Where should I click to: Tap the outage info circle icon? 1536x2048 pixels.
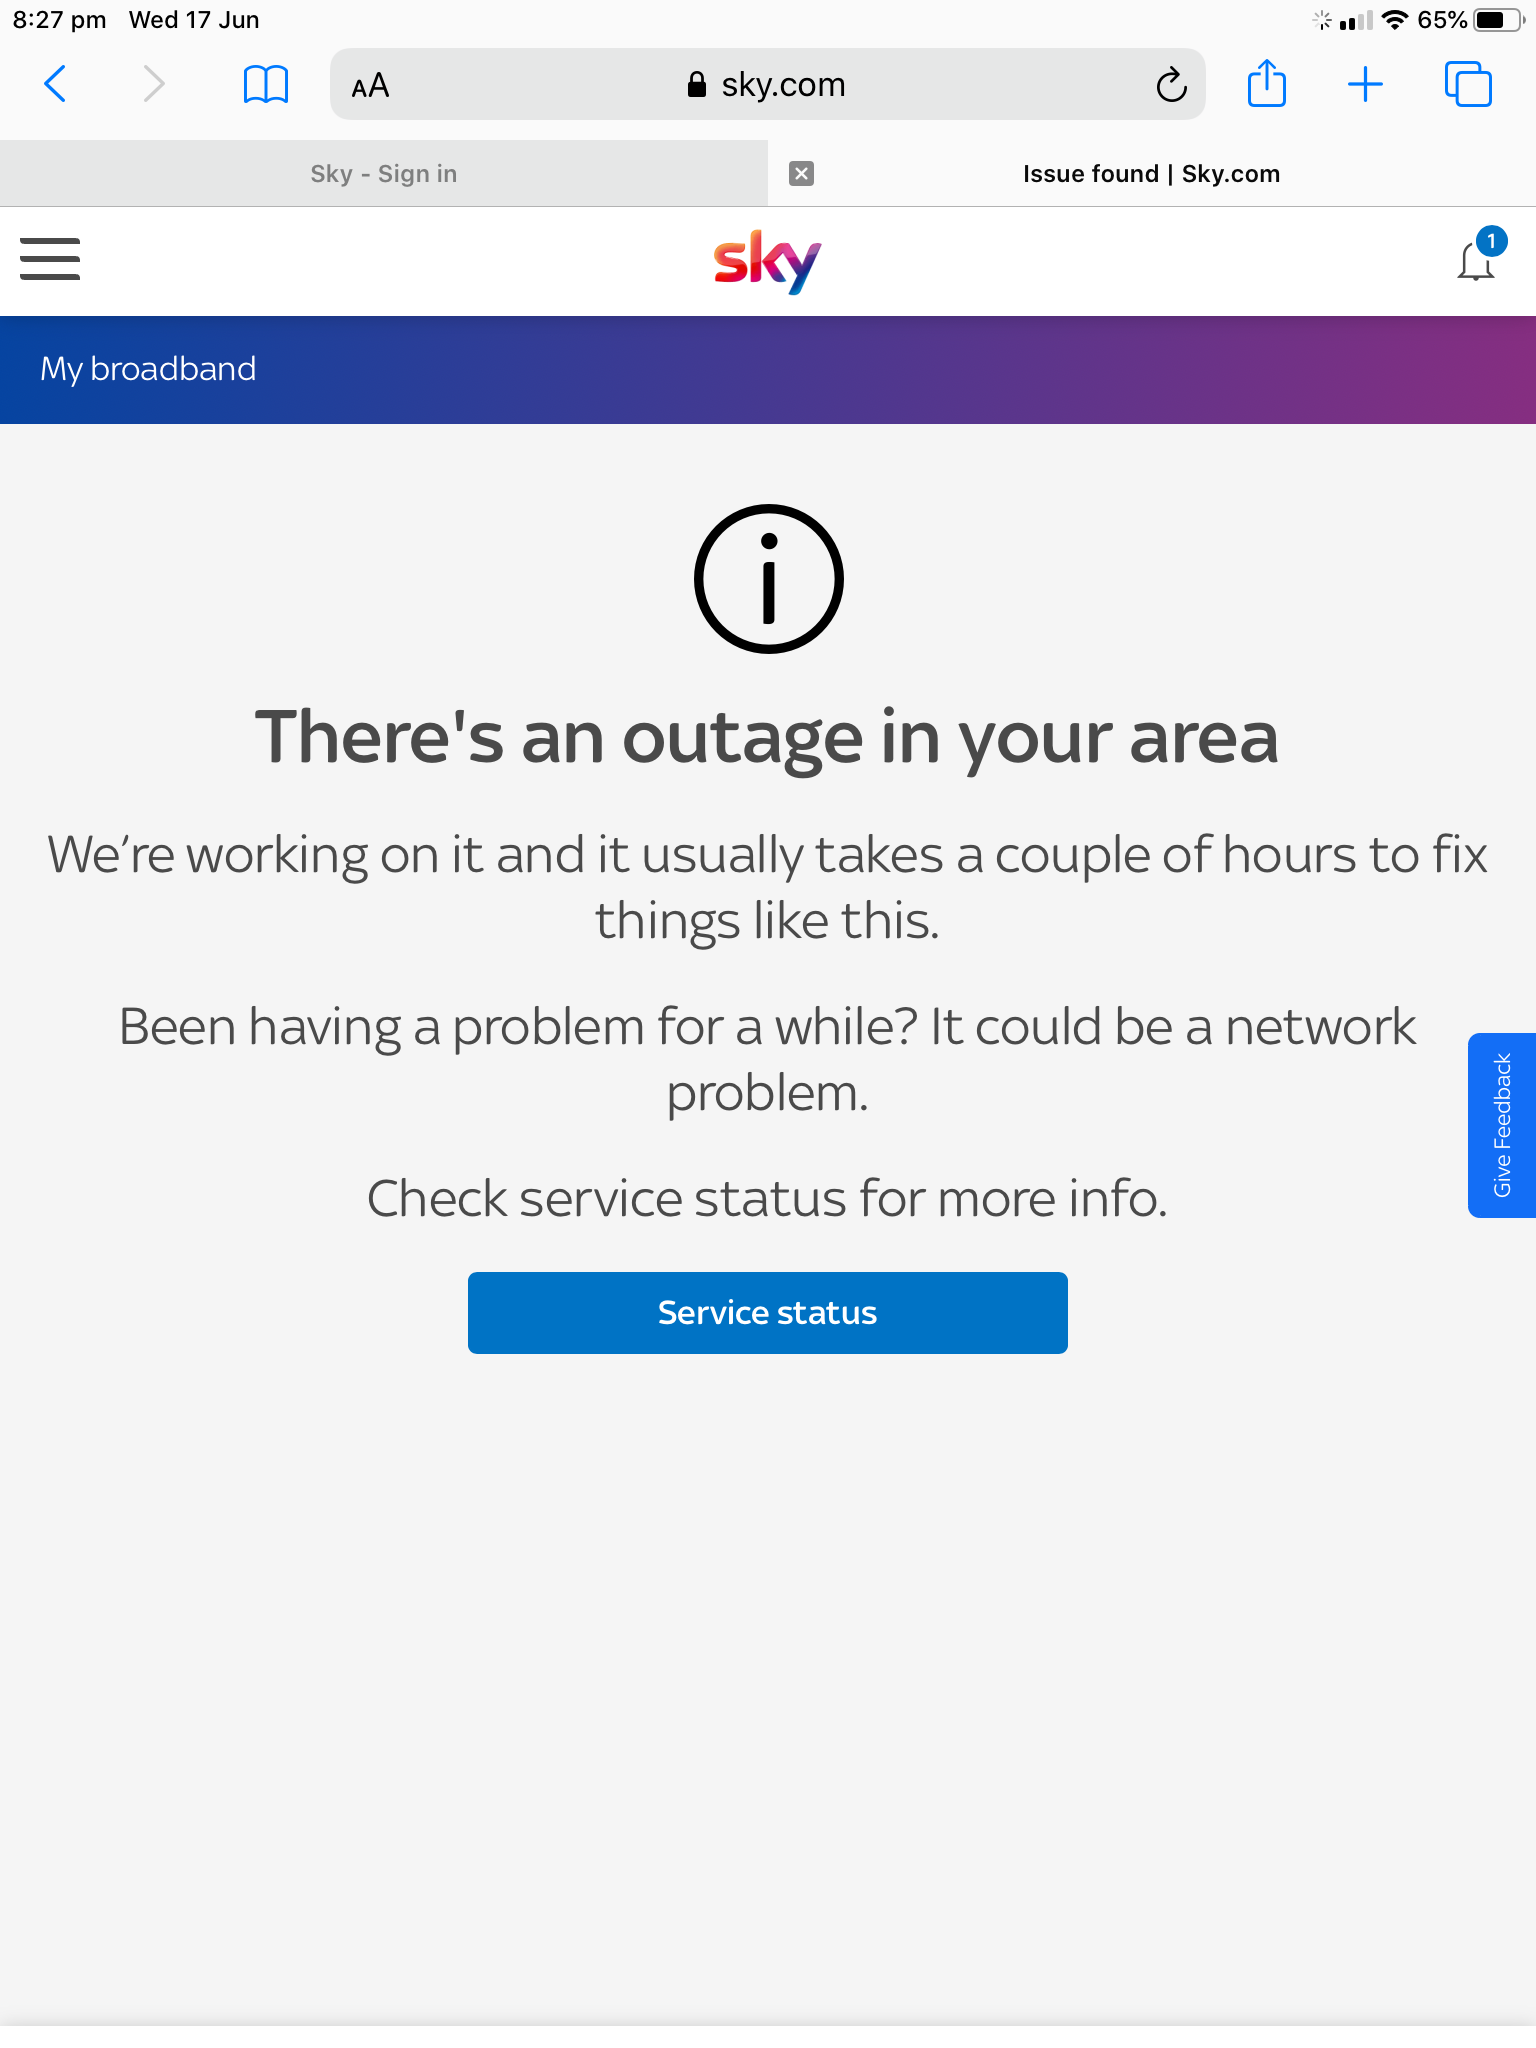(768, 579)
